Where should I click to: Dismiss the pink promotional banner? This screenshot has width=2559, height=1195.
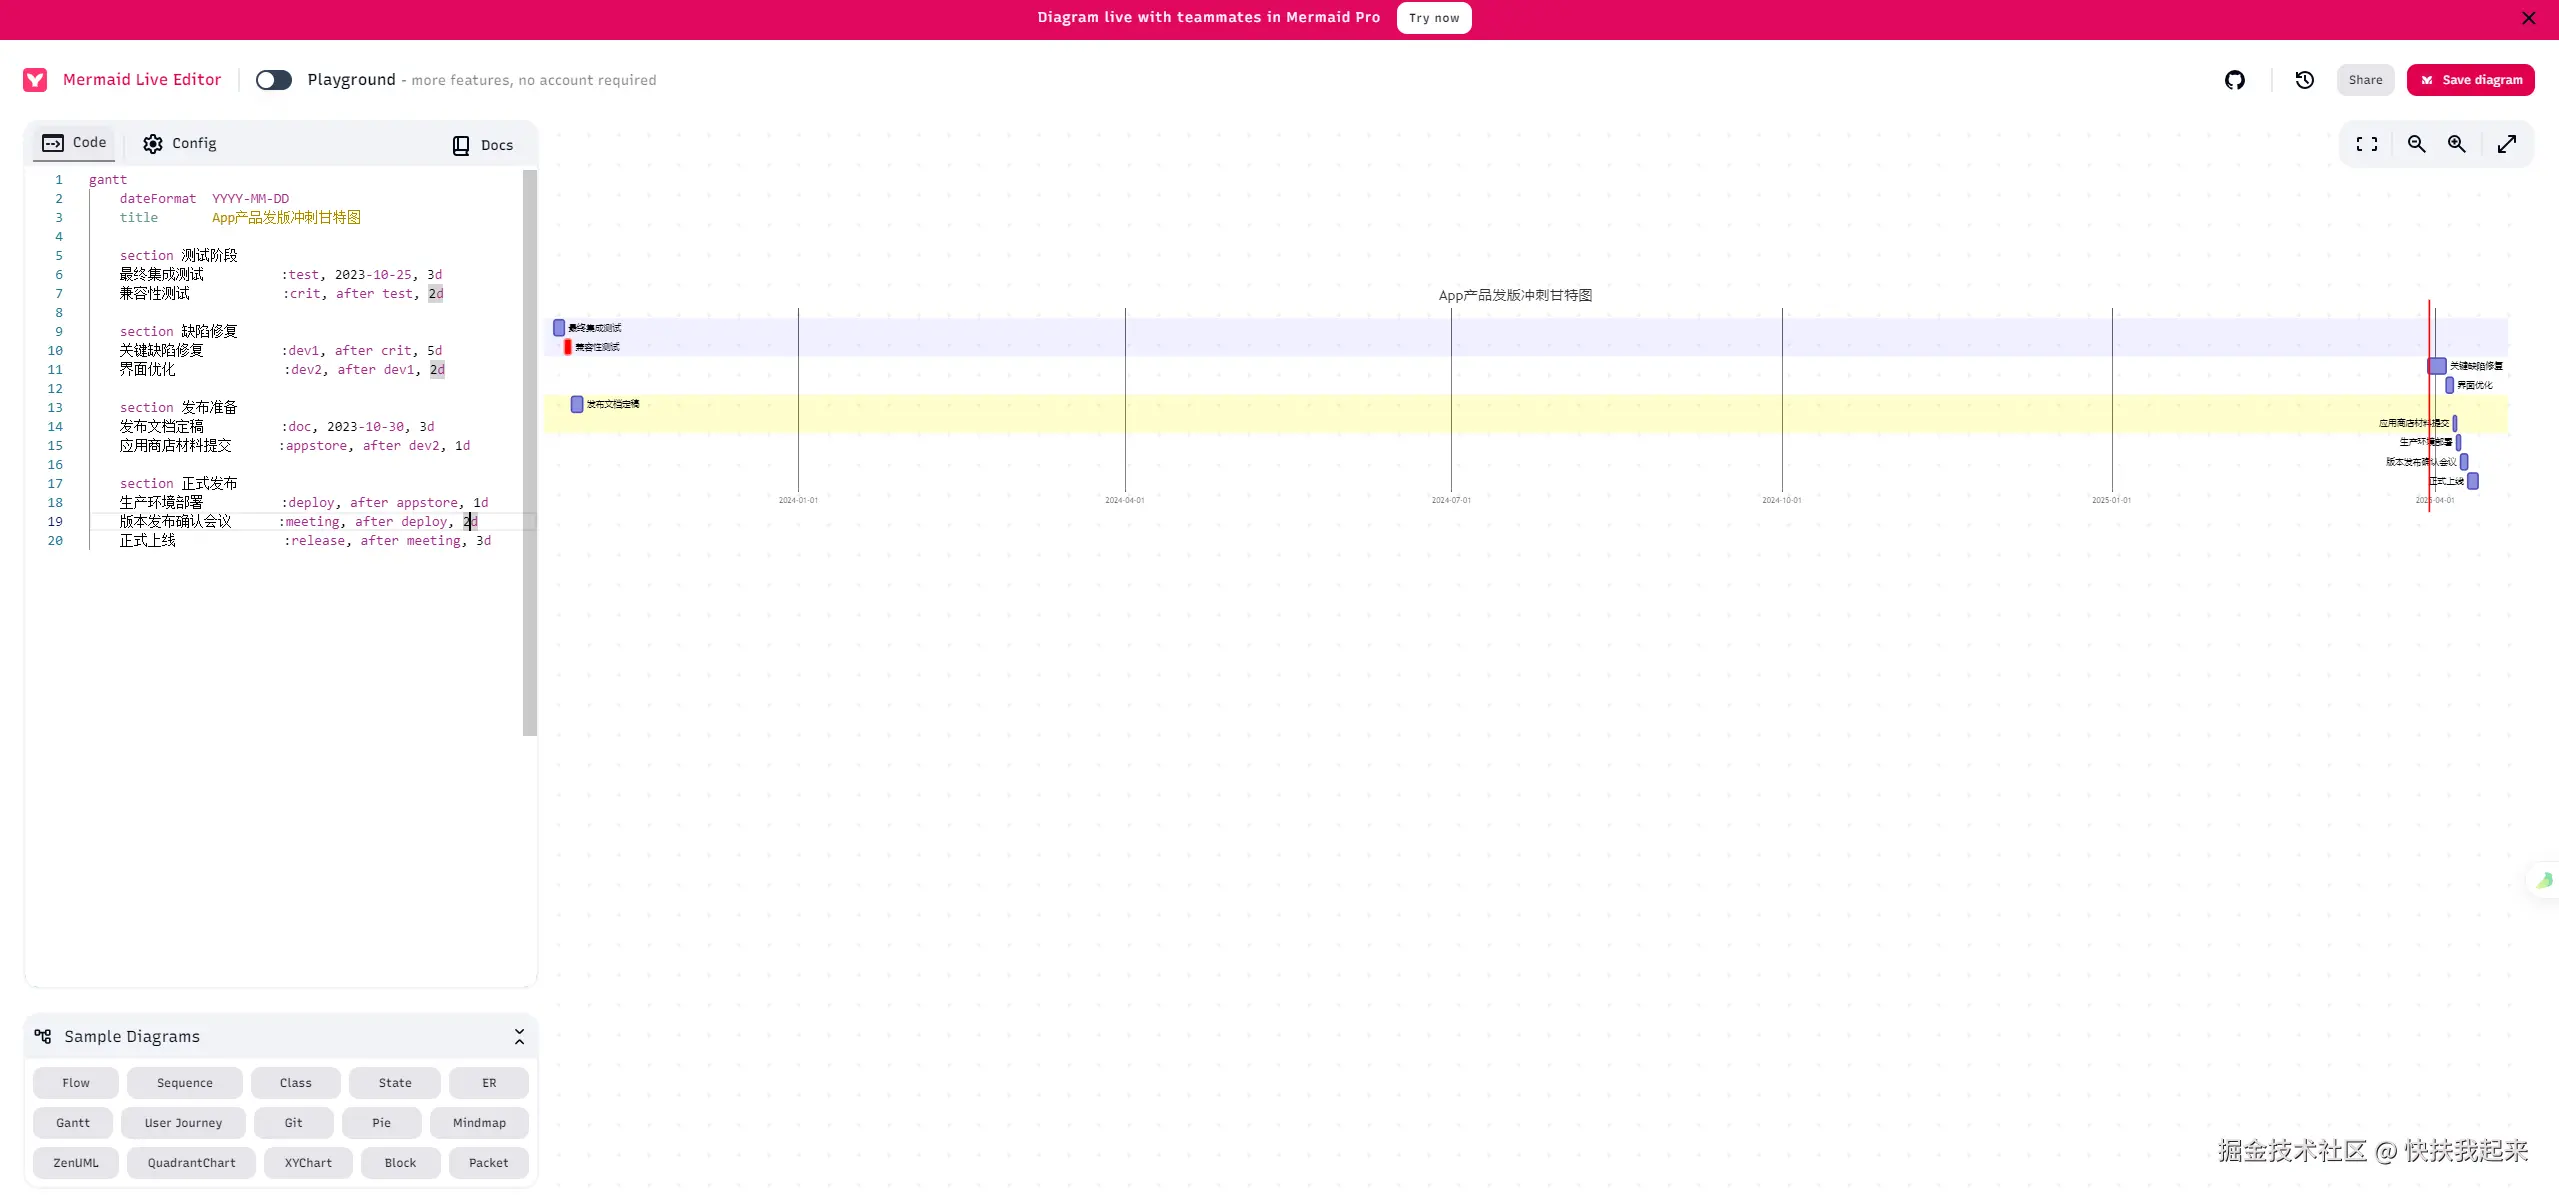2528,18
